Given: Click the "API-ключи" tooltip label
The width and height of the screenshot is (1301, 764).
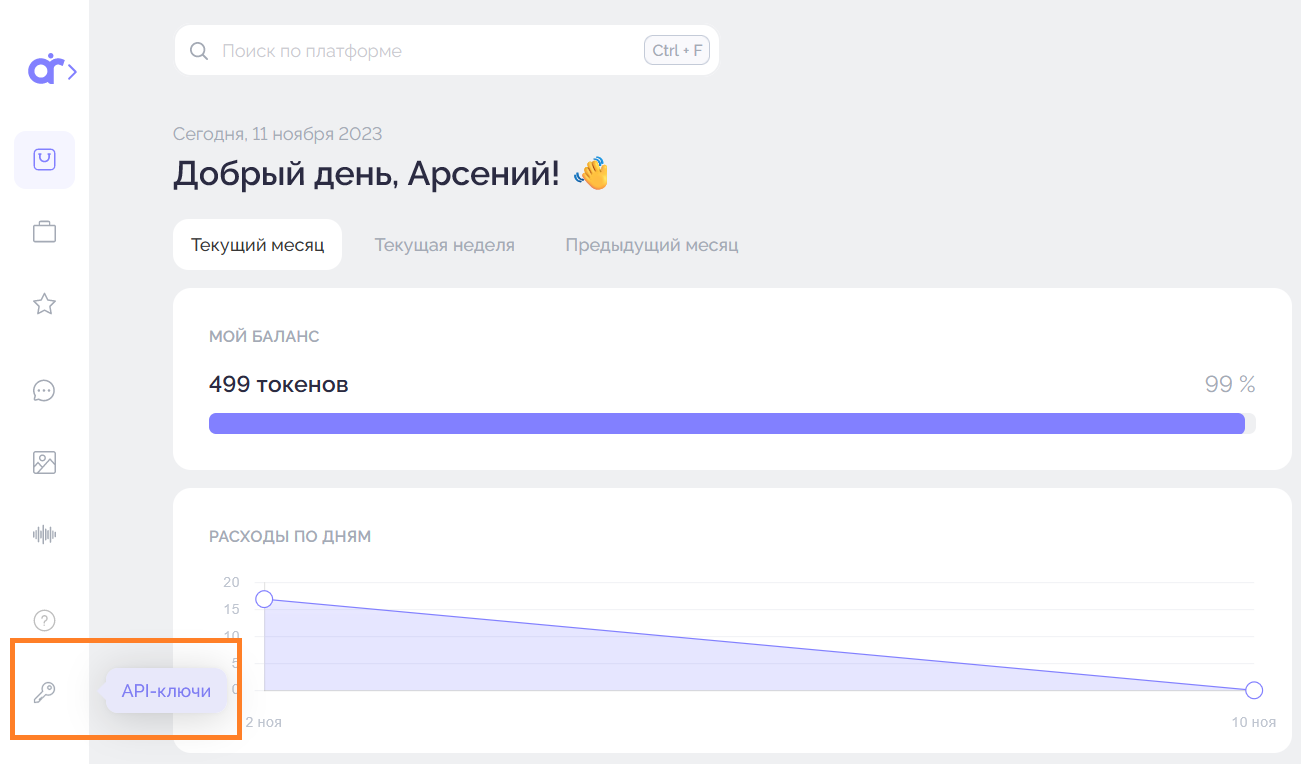Looking at the screenshot, I should pyautogui.click(x=166, y=691).
